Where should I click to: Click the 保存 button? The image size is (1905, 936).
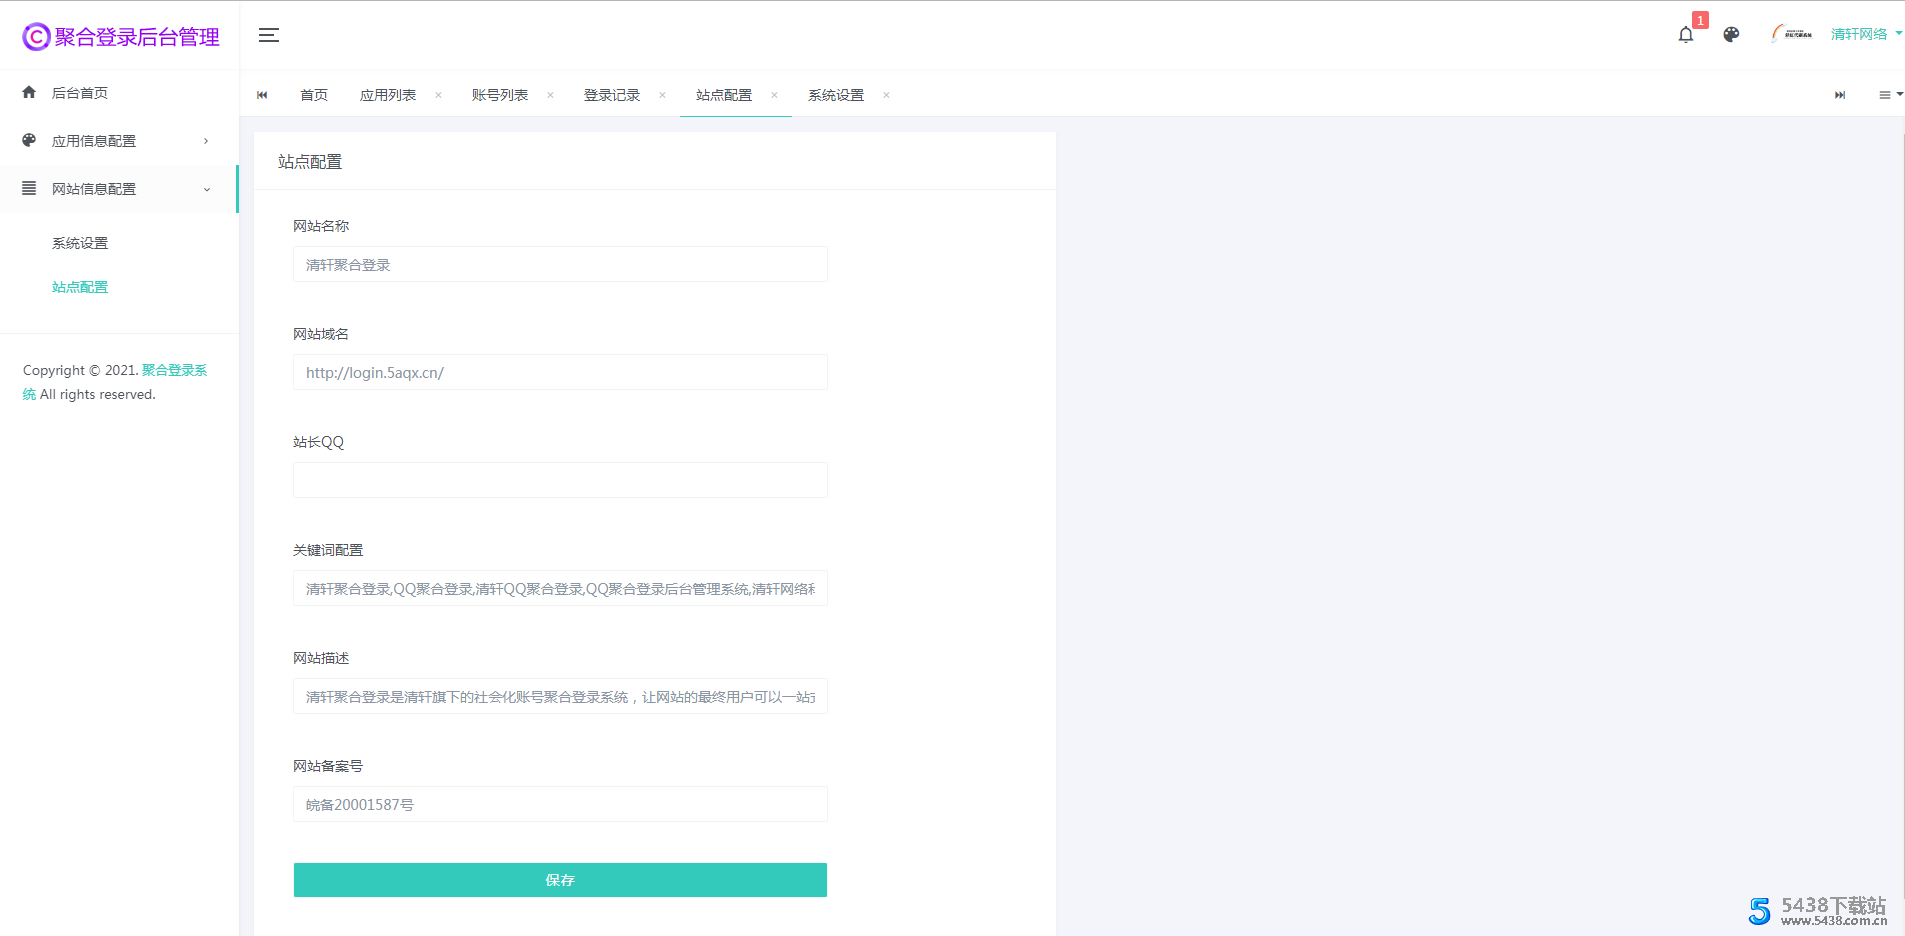[559, 879]
